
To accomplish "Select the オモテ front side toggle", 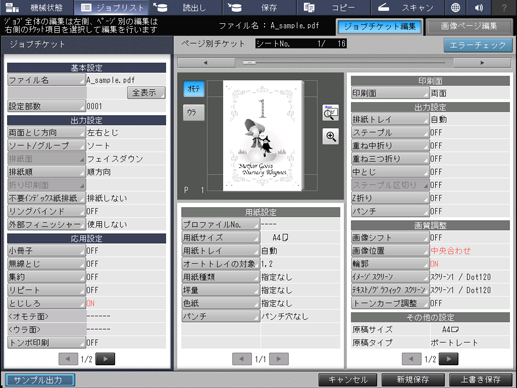I will coord(194,89).
